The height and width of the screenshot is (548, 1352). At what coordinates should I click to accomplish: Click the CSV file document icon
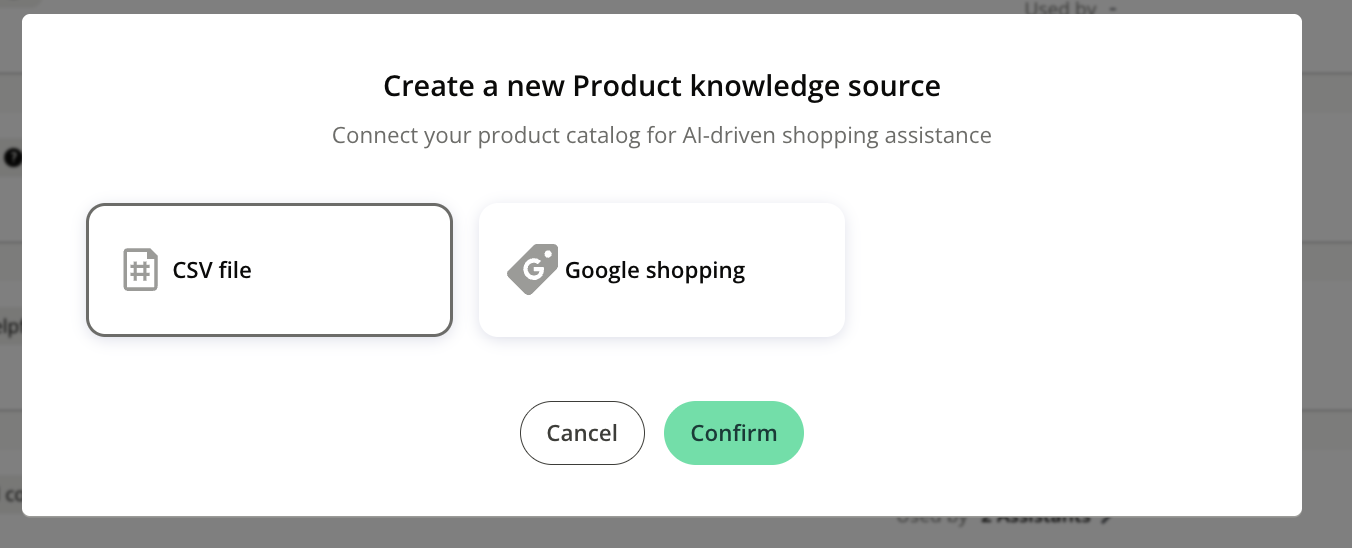(141, 270)
